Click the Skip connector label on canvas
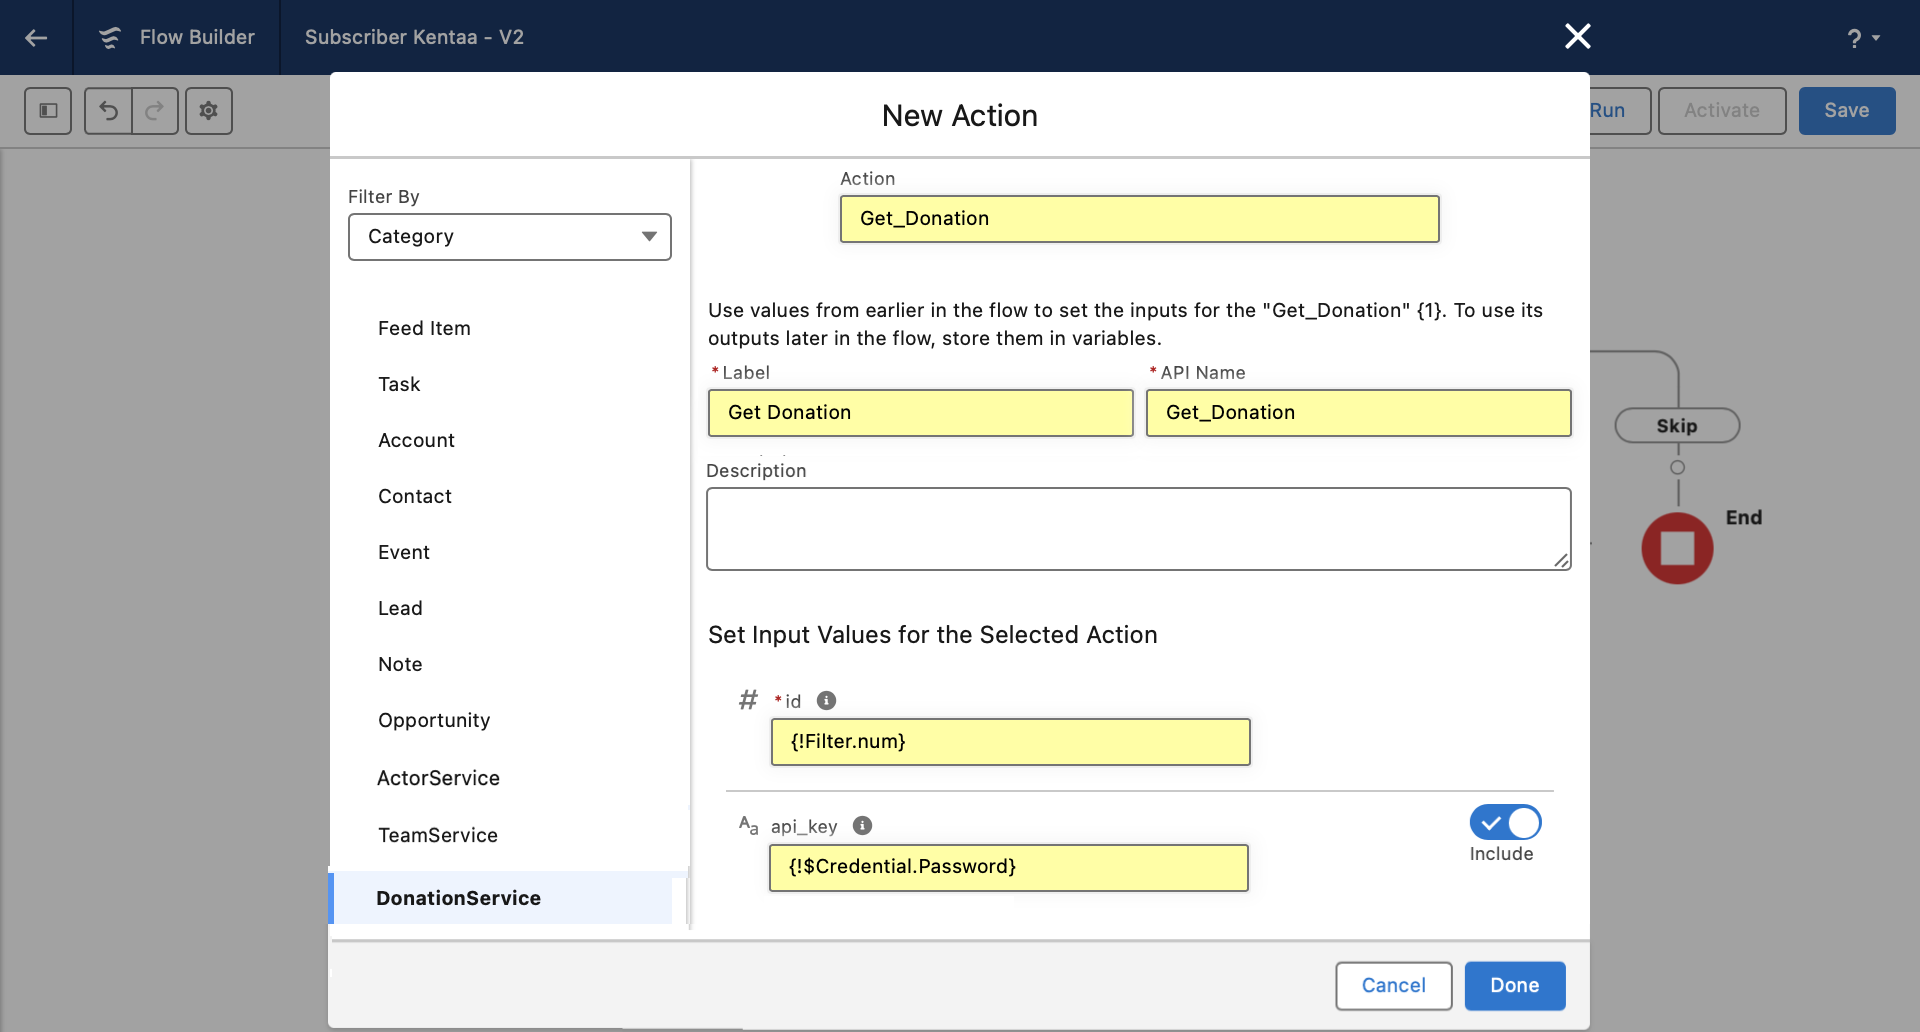The image size is (1920, 1032). pyautogui.click(x=1677, y=426)
